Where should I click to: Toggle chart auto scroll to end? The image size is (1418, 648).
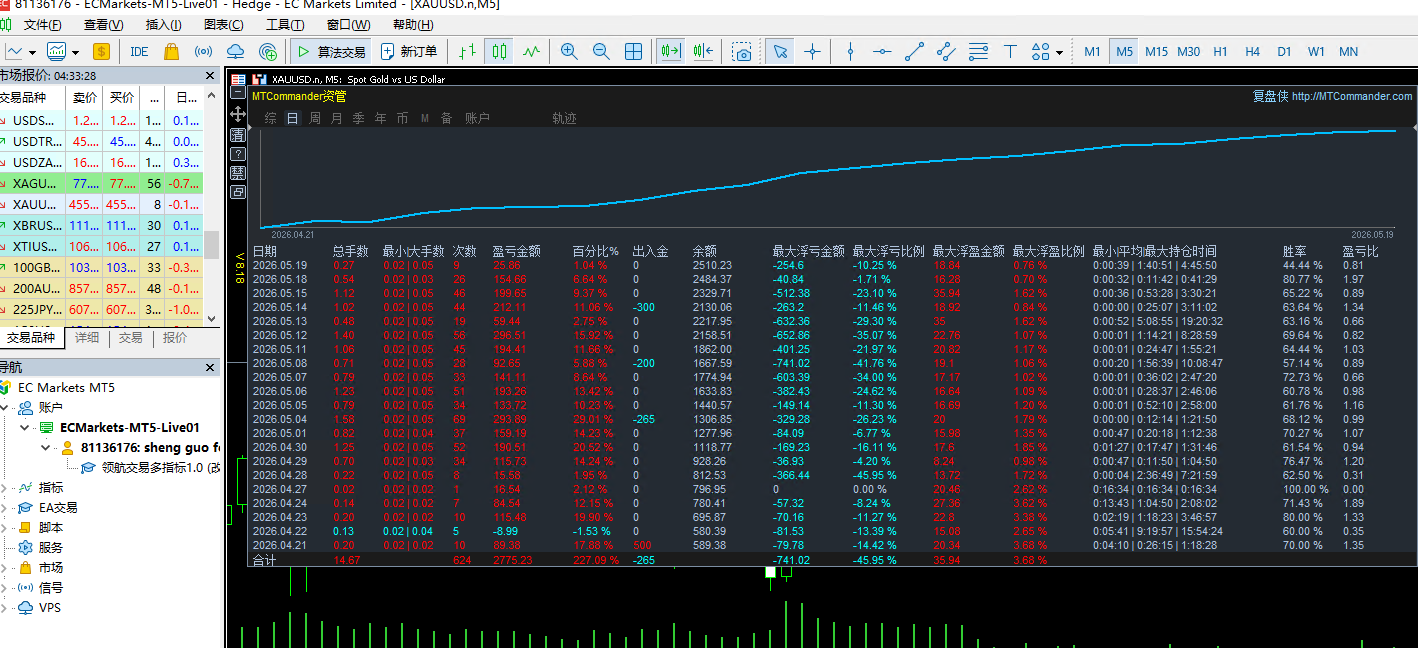[x=670, y=51]
